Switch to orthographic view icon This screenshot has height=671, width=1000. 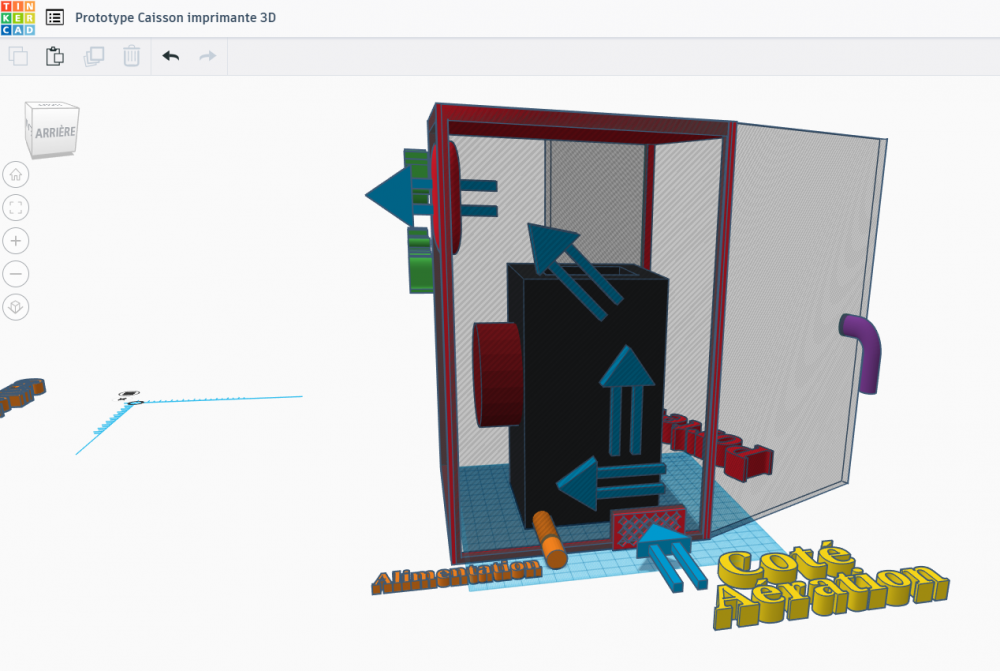[x=16, y=307]
